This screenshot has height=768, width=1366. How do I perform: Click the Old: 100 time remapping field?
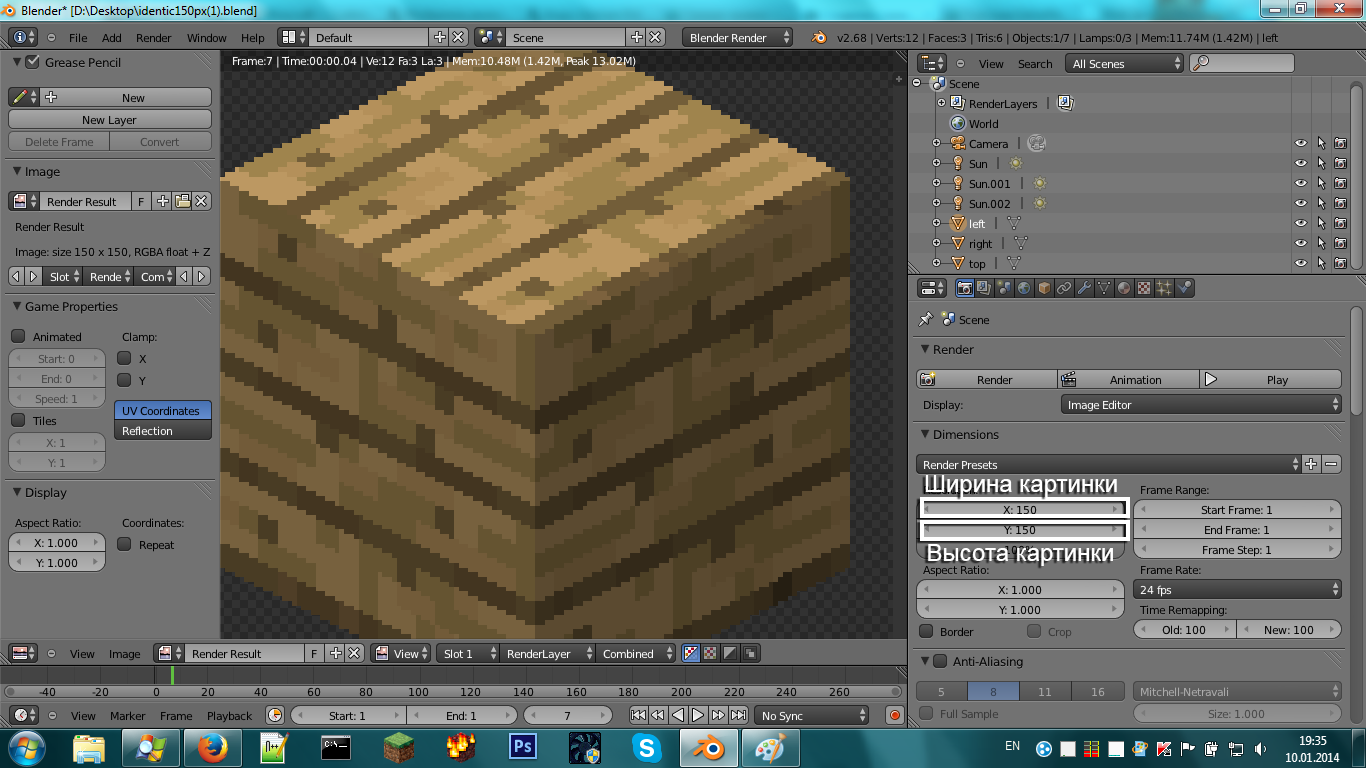(x=1185, y=629)
